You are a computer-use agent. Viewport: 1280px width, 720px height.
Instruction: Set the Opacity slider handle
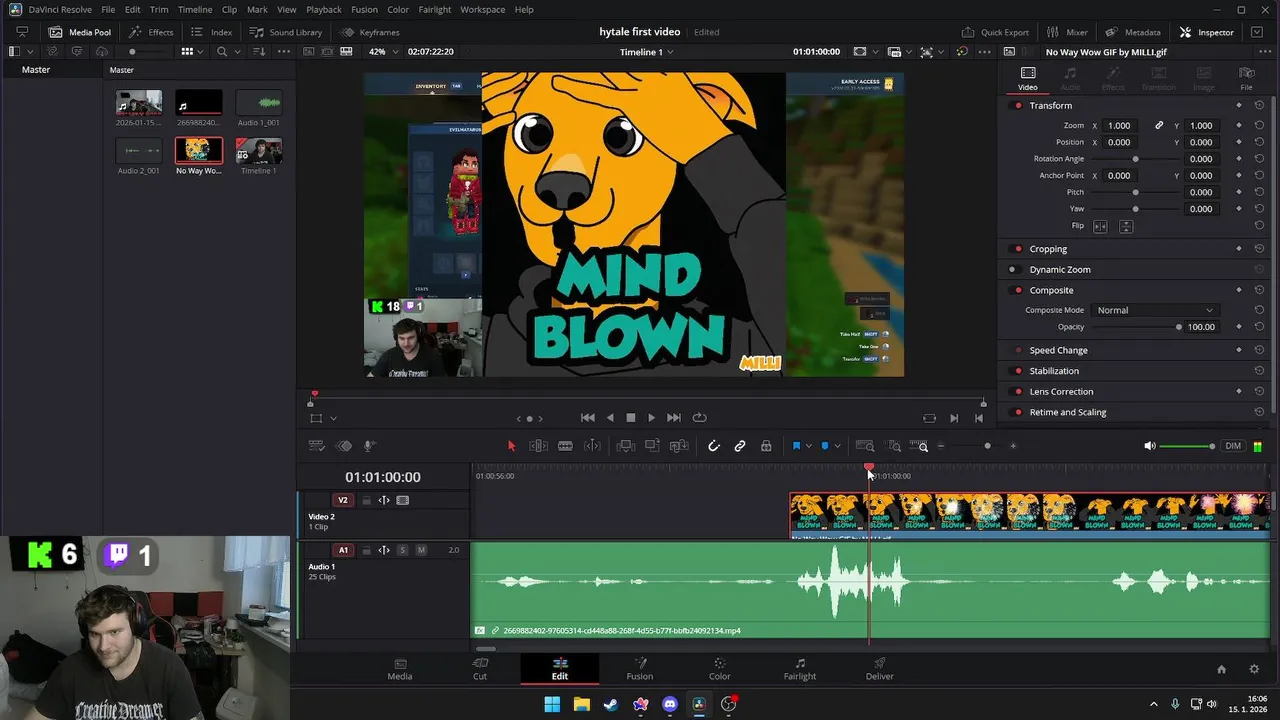point(1179,327)
